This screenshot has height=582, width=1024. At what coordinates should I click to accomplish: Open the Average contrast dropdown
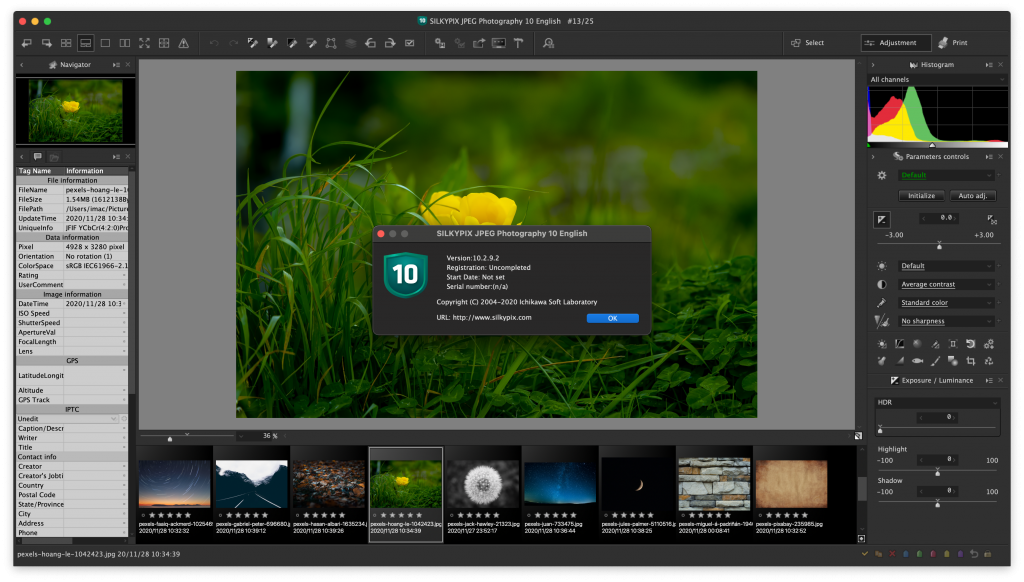946,284
